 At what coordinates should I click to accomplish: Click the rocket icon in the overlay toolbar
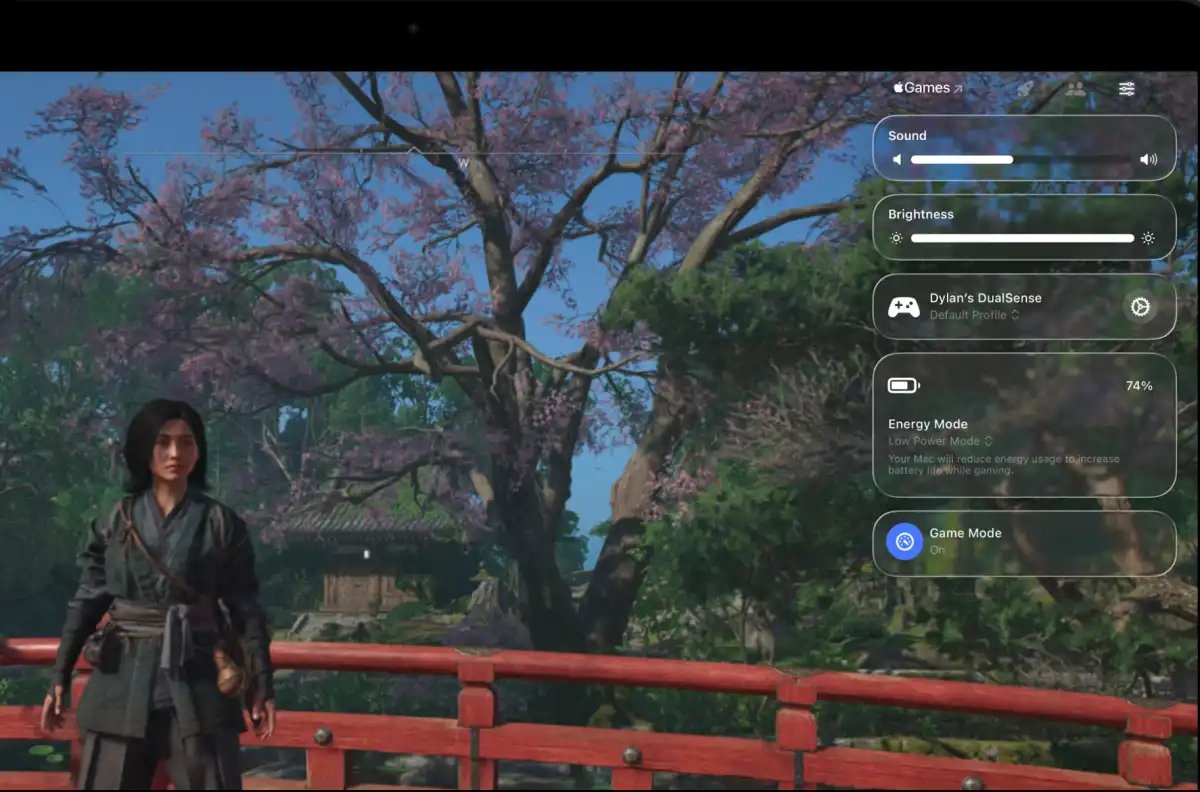(x=1024, y=89)
